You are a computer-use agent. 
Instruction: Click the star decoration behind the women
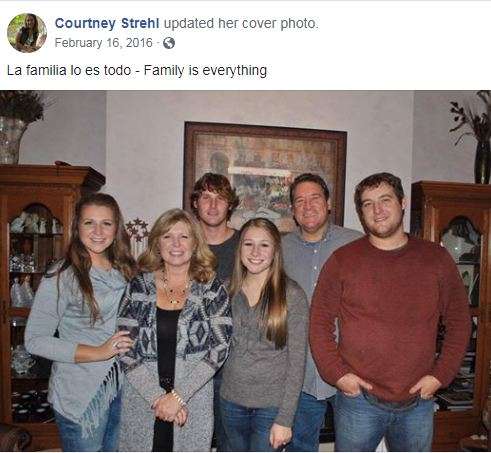pyautogui.click(x=137, y=230)
